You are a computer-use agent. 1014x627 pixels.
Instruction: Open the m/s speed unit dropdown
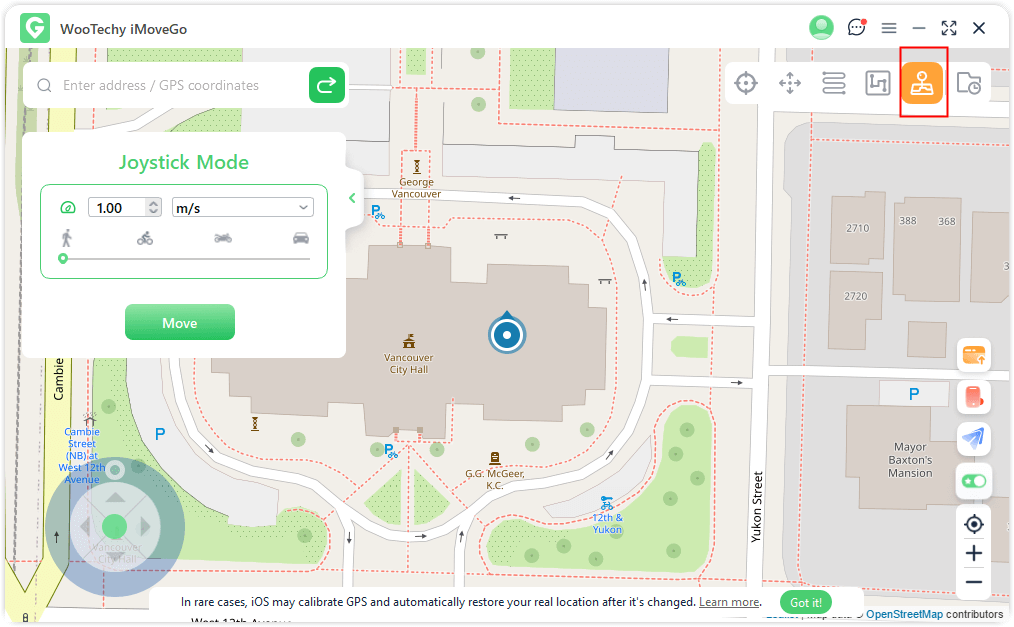(x=243, y=207)
